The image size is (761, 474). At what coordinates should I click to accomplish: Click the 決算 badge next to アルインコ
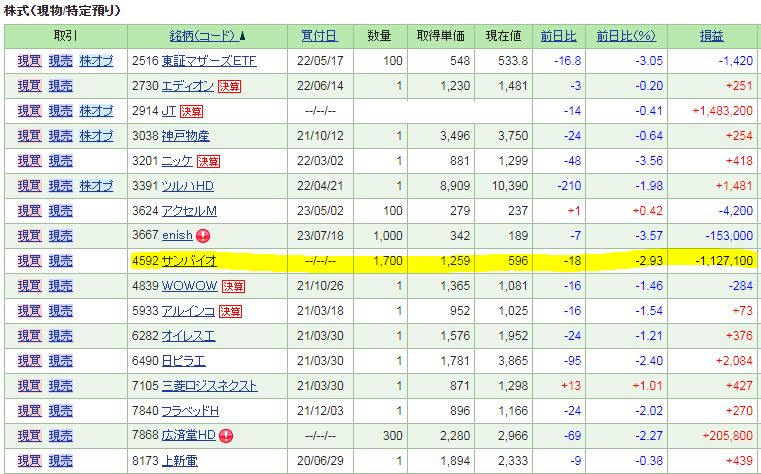[230, 311]
